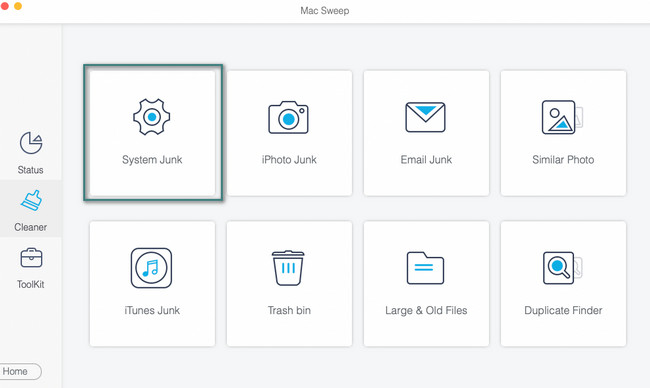Viewport: 650px width, 388px height.
Task: Minimize the window with the yellow button
Action: pyautogui.click(x=18, y=6)
